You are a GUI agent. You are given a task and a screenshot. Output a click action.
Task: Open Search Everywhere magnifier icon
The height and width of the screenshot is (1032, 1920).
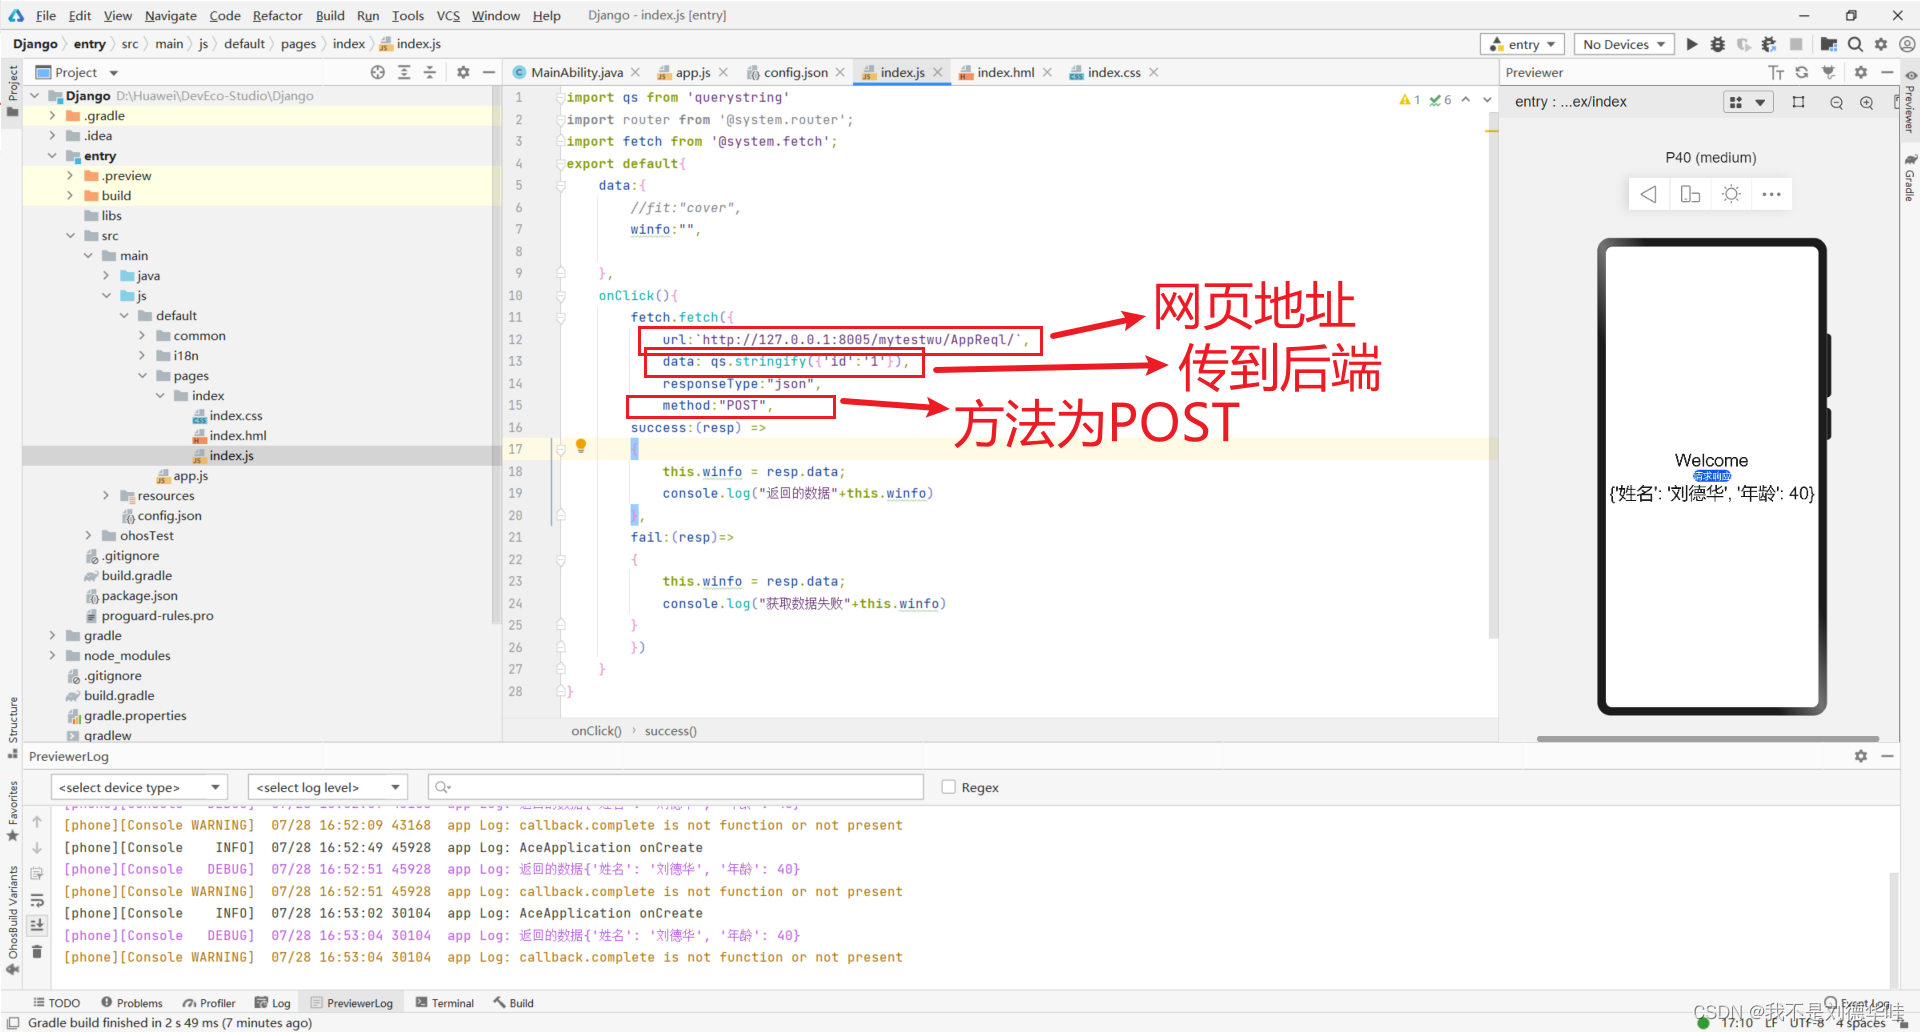[1855, 44]
